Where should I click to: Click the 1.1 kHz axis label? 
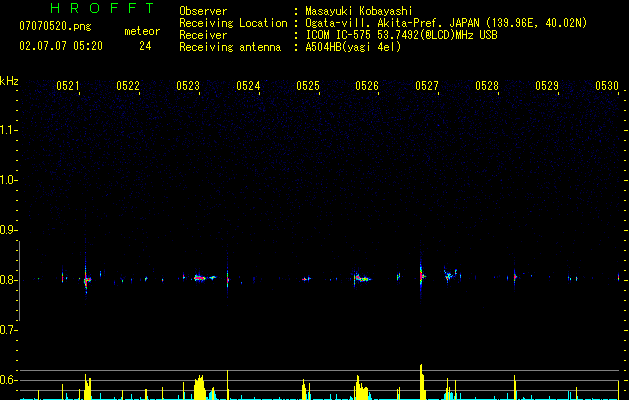coord(9,130)
